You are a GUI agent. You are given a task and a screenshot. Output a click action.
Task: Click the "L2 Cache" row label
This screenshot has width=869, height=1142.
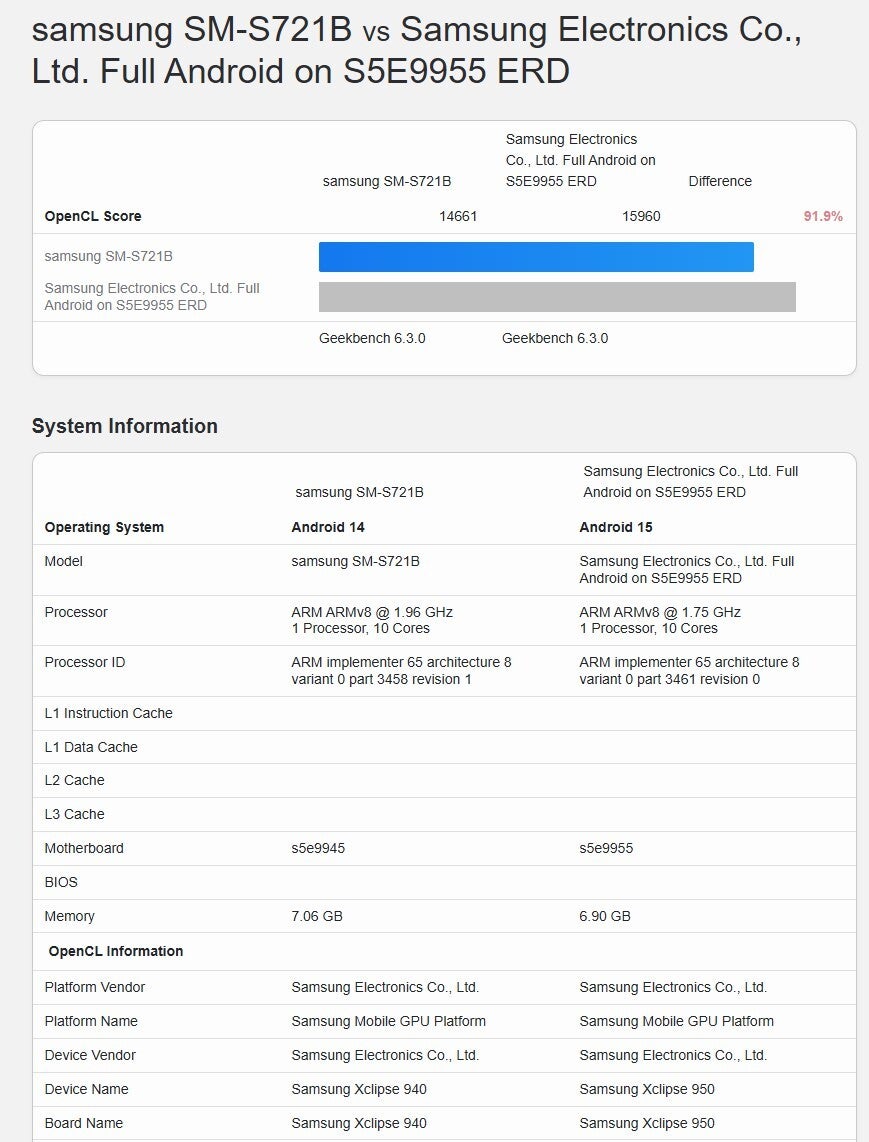[74, 781]
